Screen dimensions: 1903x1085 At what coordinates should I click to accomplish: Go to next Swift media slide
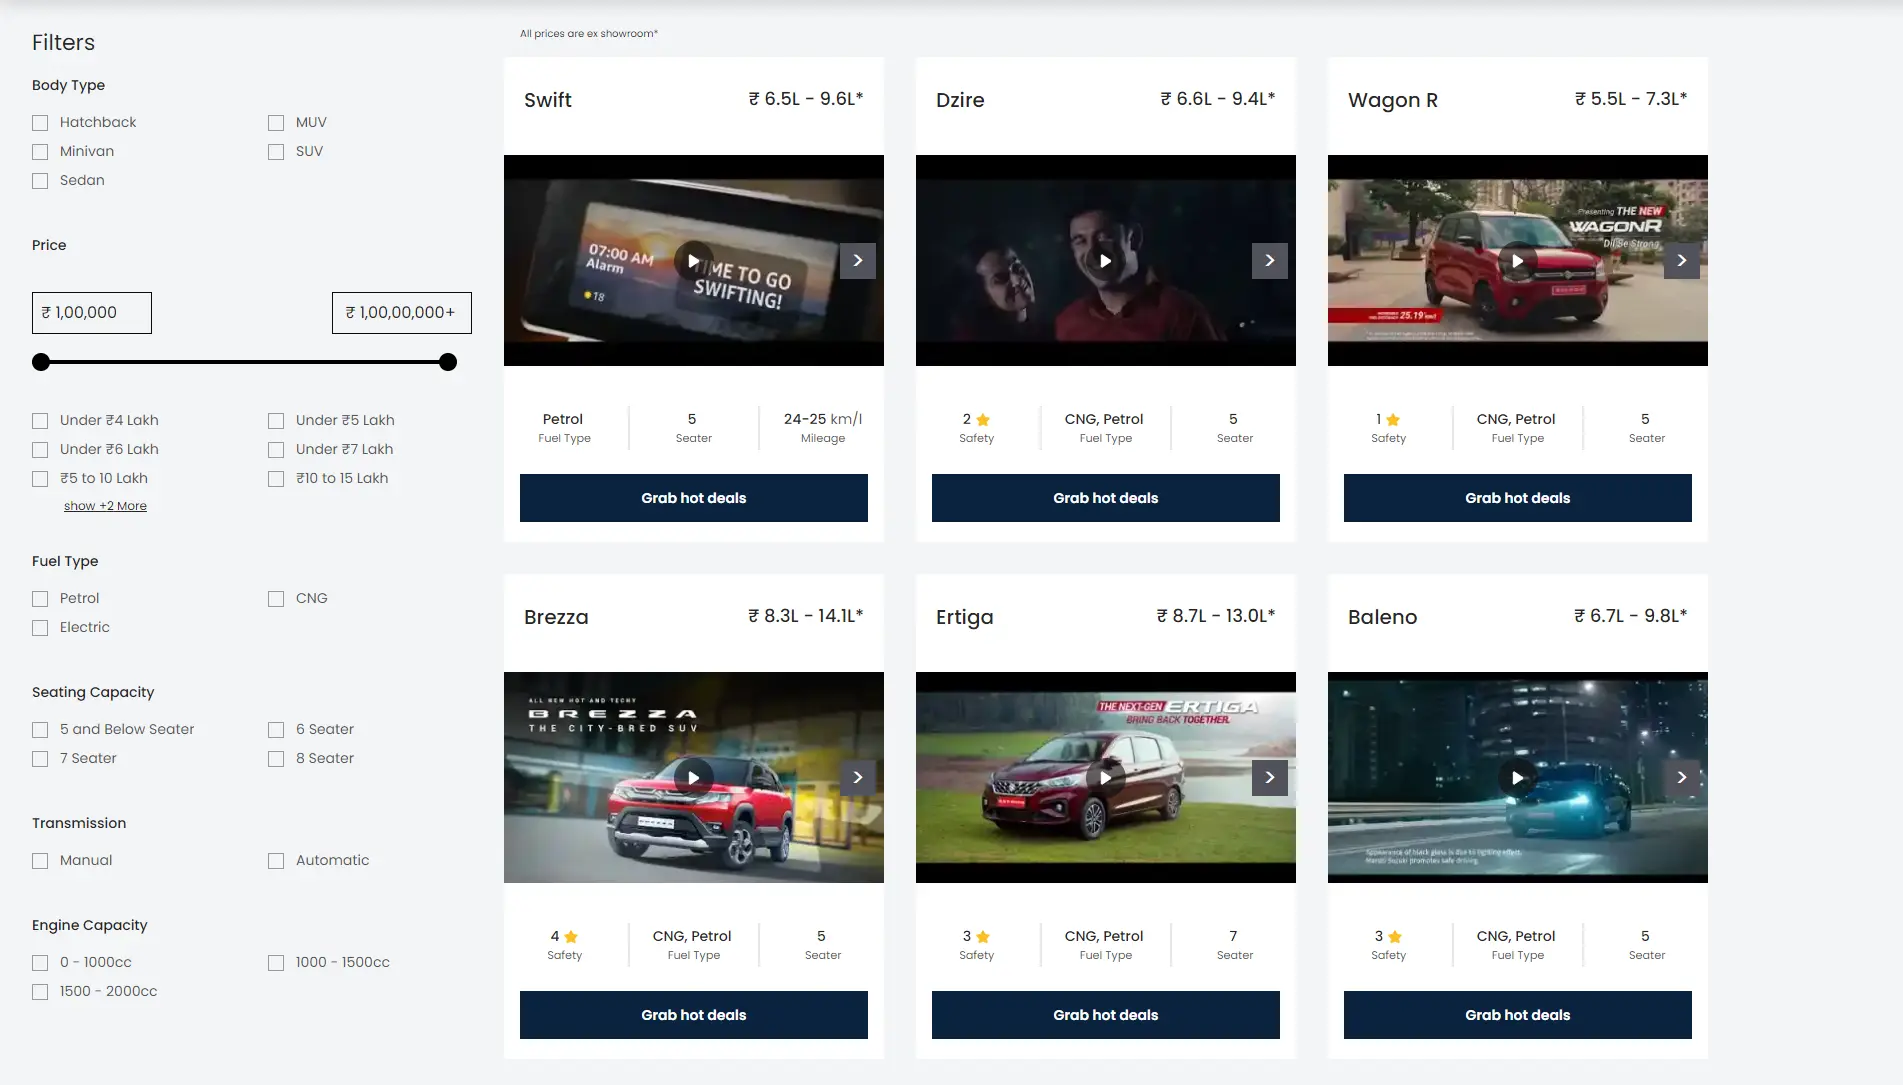click(x=858, y=261)
